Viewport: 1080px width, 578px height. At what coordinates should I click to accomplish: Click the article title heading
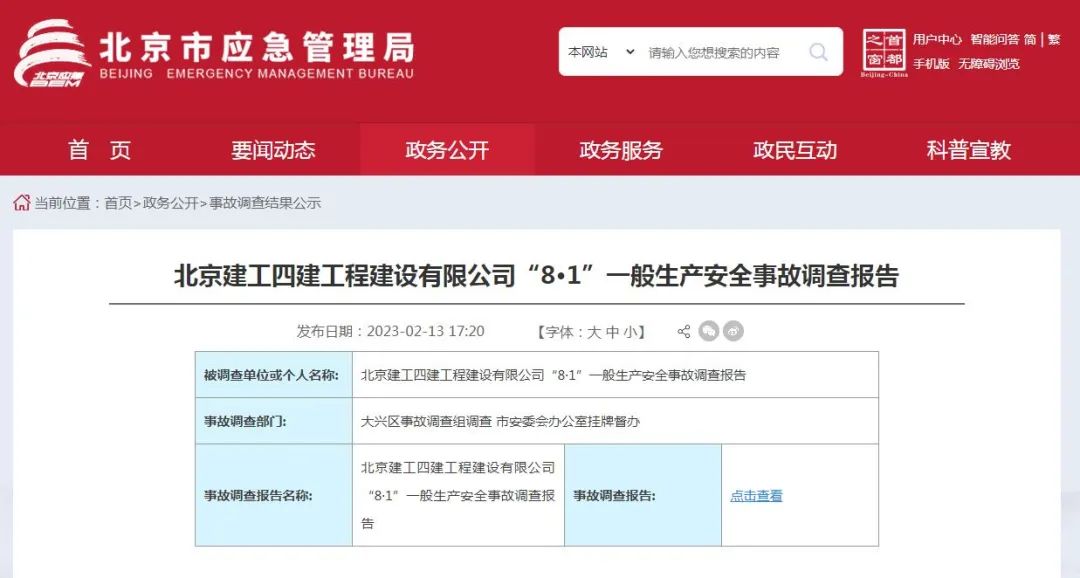coord(537,276)
